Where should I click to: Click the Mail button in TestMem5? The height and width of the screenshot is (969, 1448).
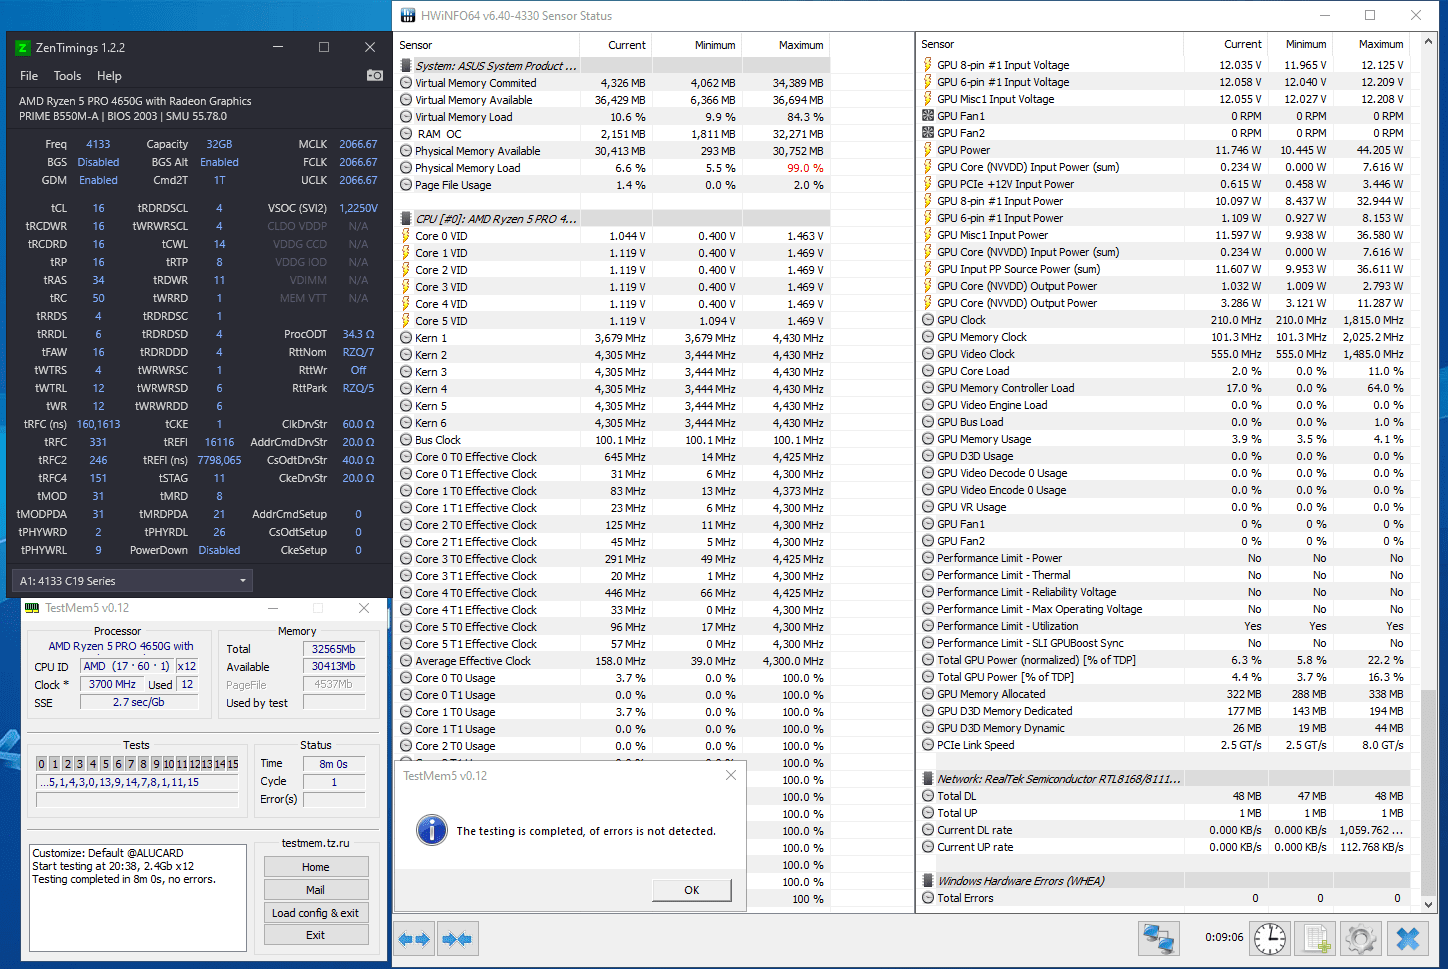coord(316,890)
